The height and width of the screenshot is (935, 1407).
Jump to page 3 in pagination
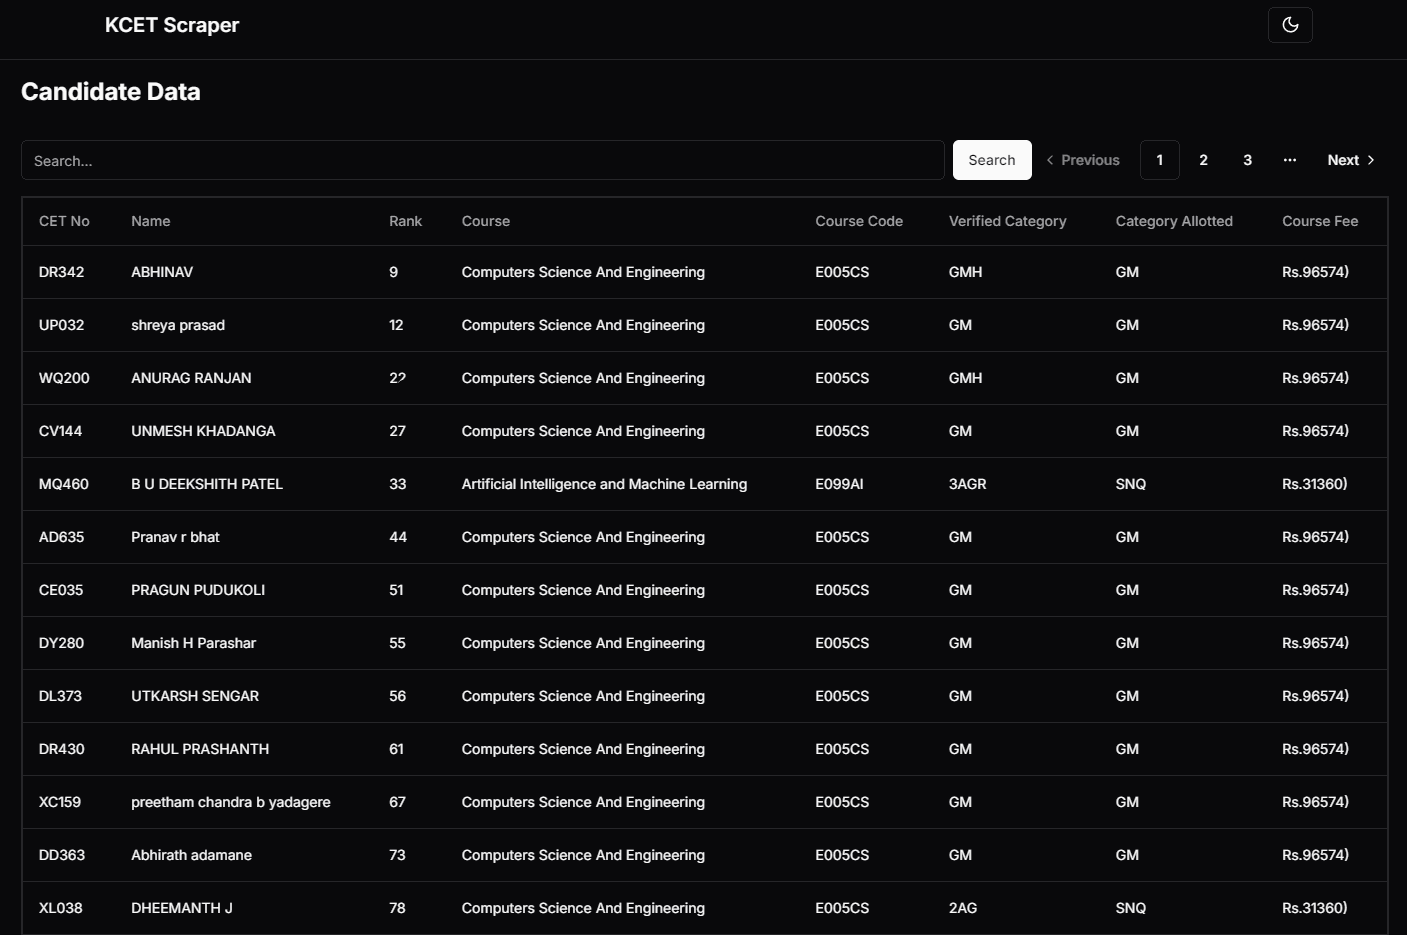tap(1247, 160)
